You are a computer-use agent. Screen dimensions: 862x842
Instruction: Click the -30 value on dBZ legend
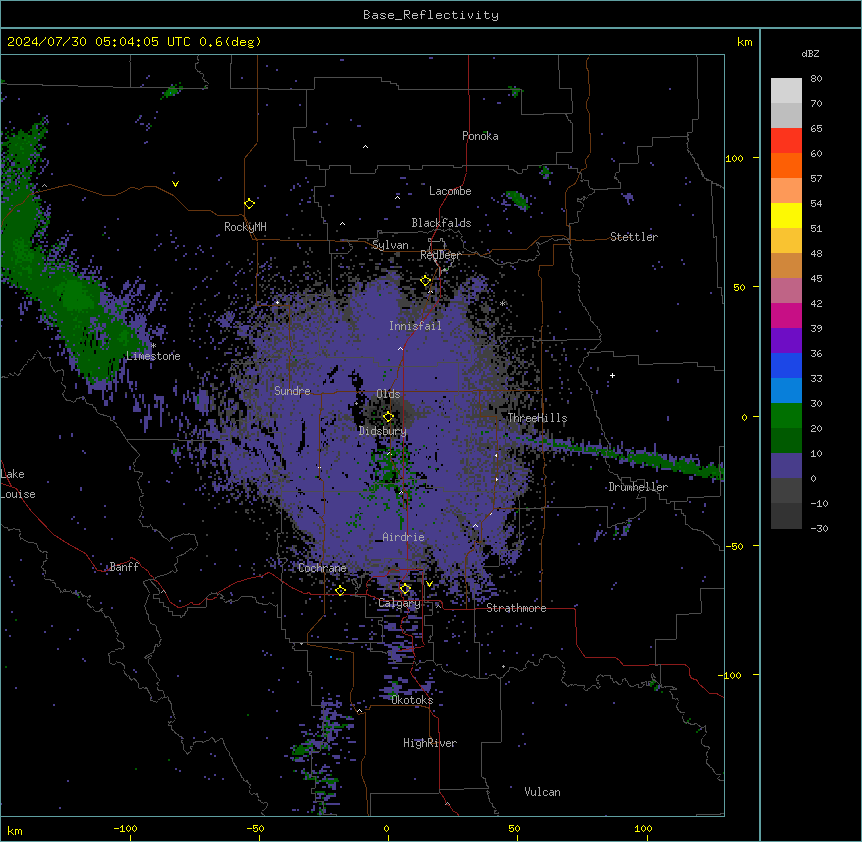(x=819, y=528)
